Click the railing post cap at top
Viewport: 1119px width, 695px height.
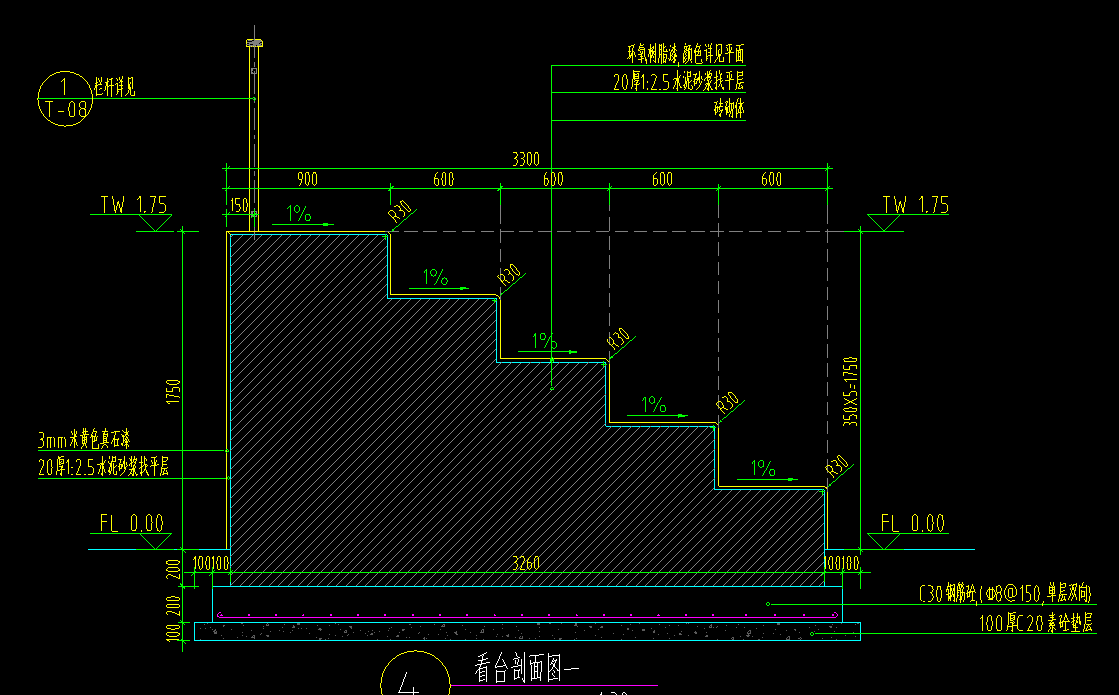(255, 44)
